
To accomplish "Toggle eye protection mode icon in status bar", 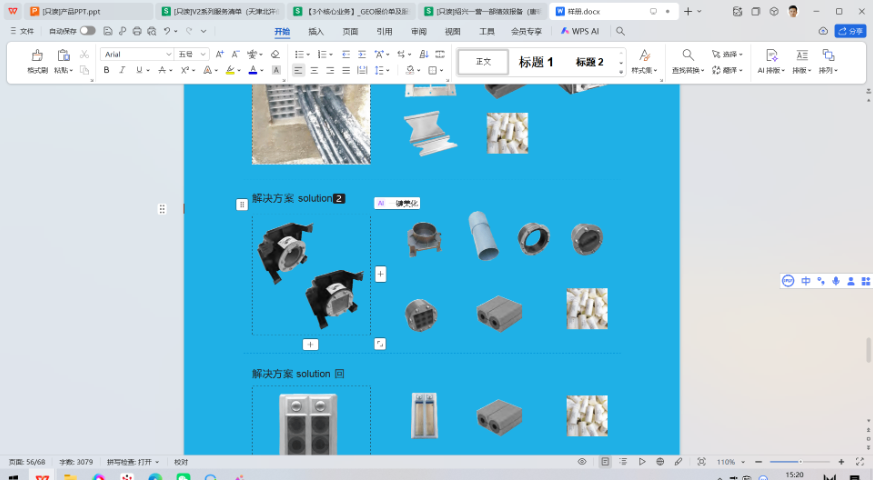I will point(582,462).
